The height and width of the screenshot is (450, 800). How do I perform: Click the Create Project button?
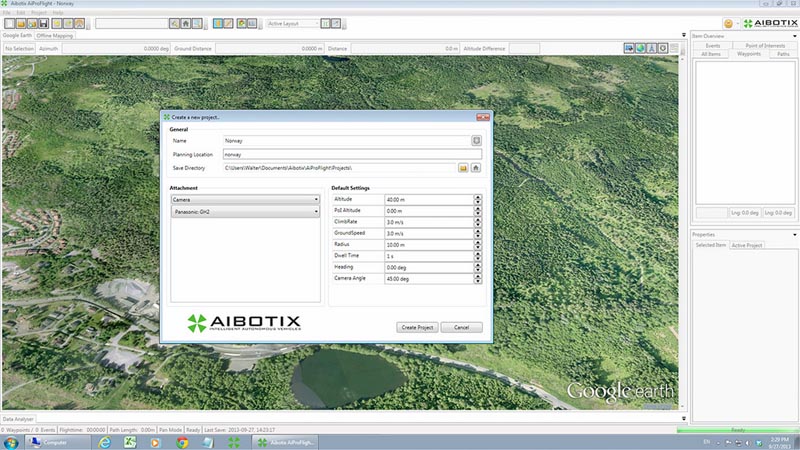[417, 327]
